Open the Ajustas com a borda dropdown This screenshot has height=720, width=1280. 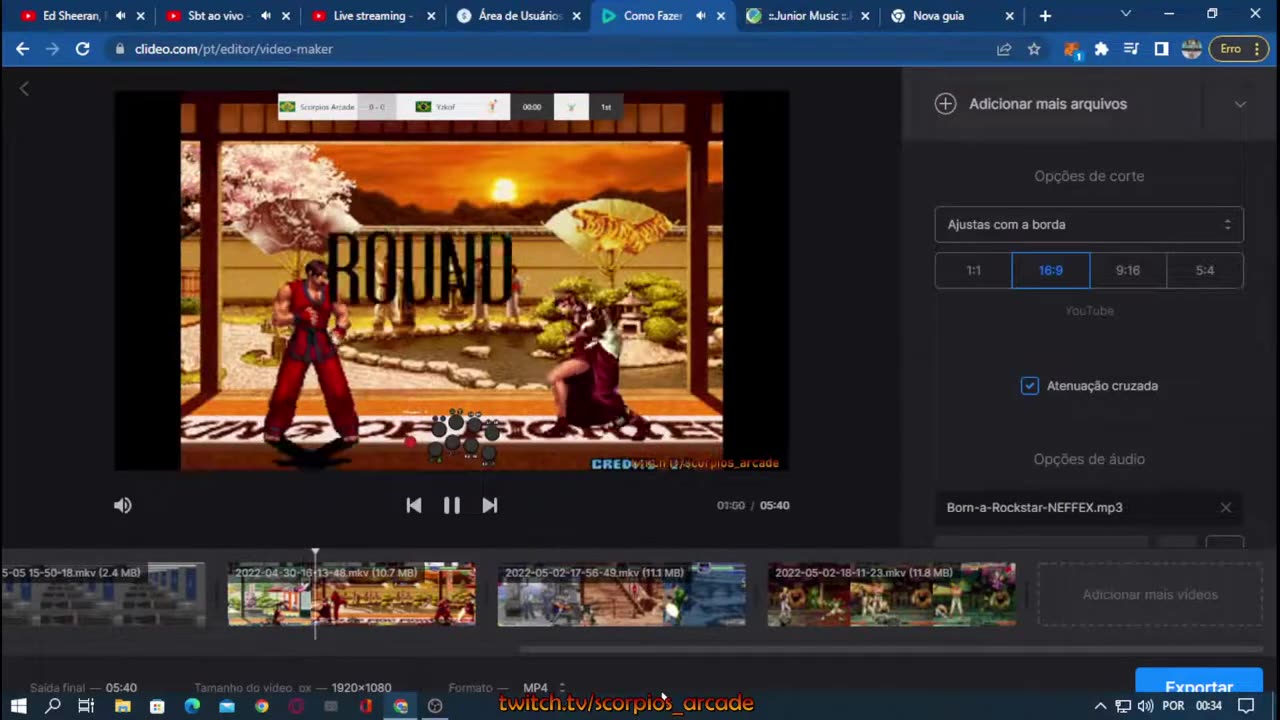pyautogui.click(x=1089, y=224)
